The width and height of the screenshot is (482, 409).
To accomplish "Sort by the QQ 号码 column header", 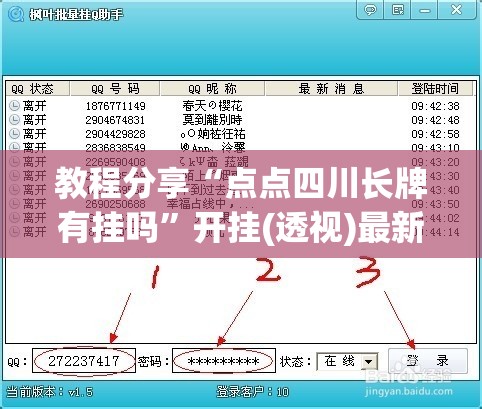I will click(x=115, y=89).
